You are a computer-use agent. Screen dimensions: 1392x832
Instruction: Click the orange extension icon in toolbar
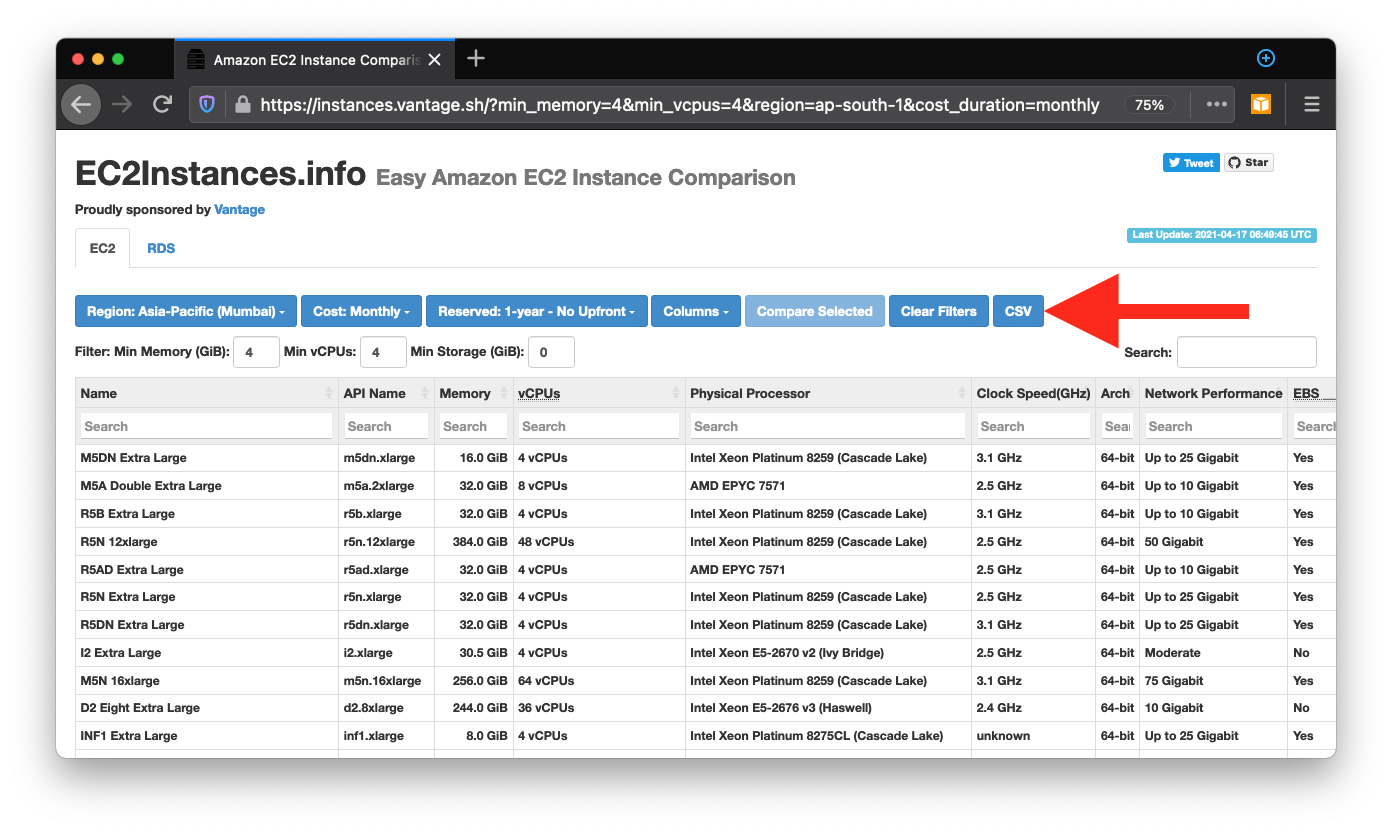coord(1261,104)
